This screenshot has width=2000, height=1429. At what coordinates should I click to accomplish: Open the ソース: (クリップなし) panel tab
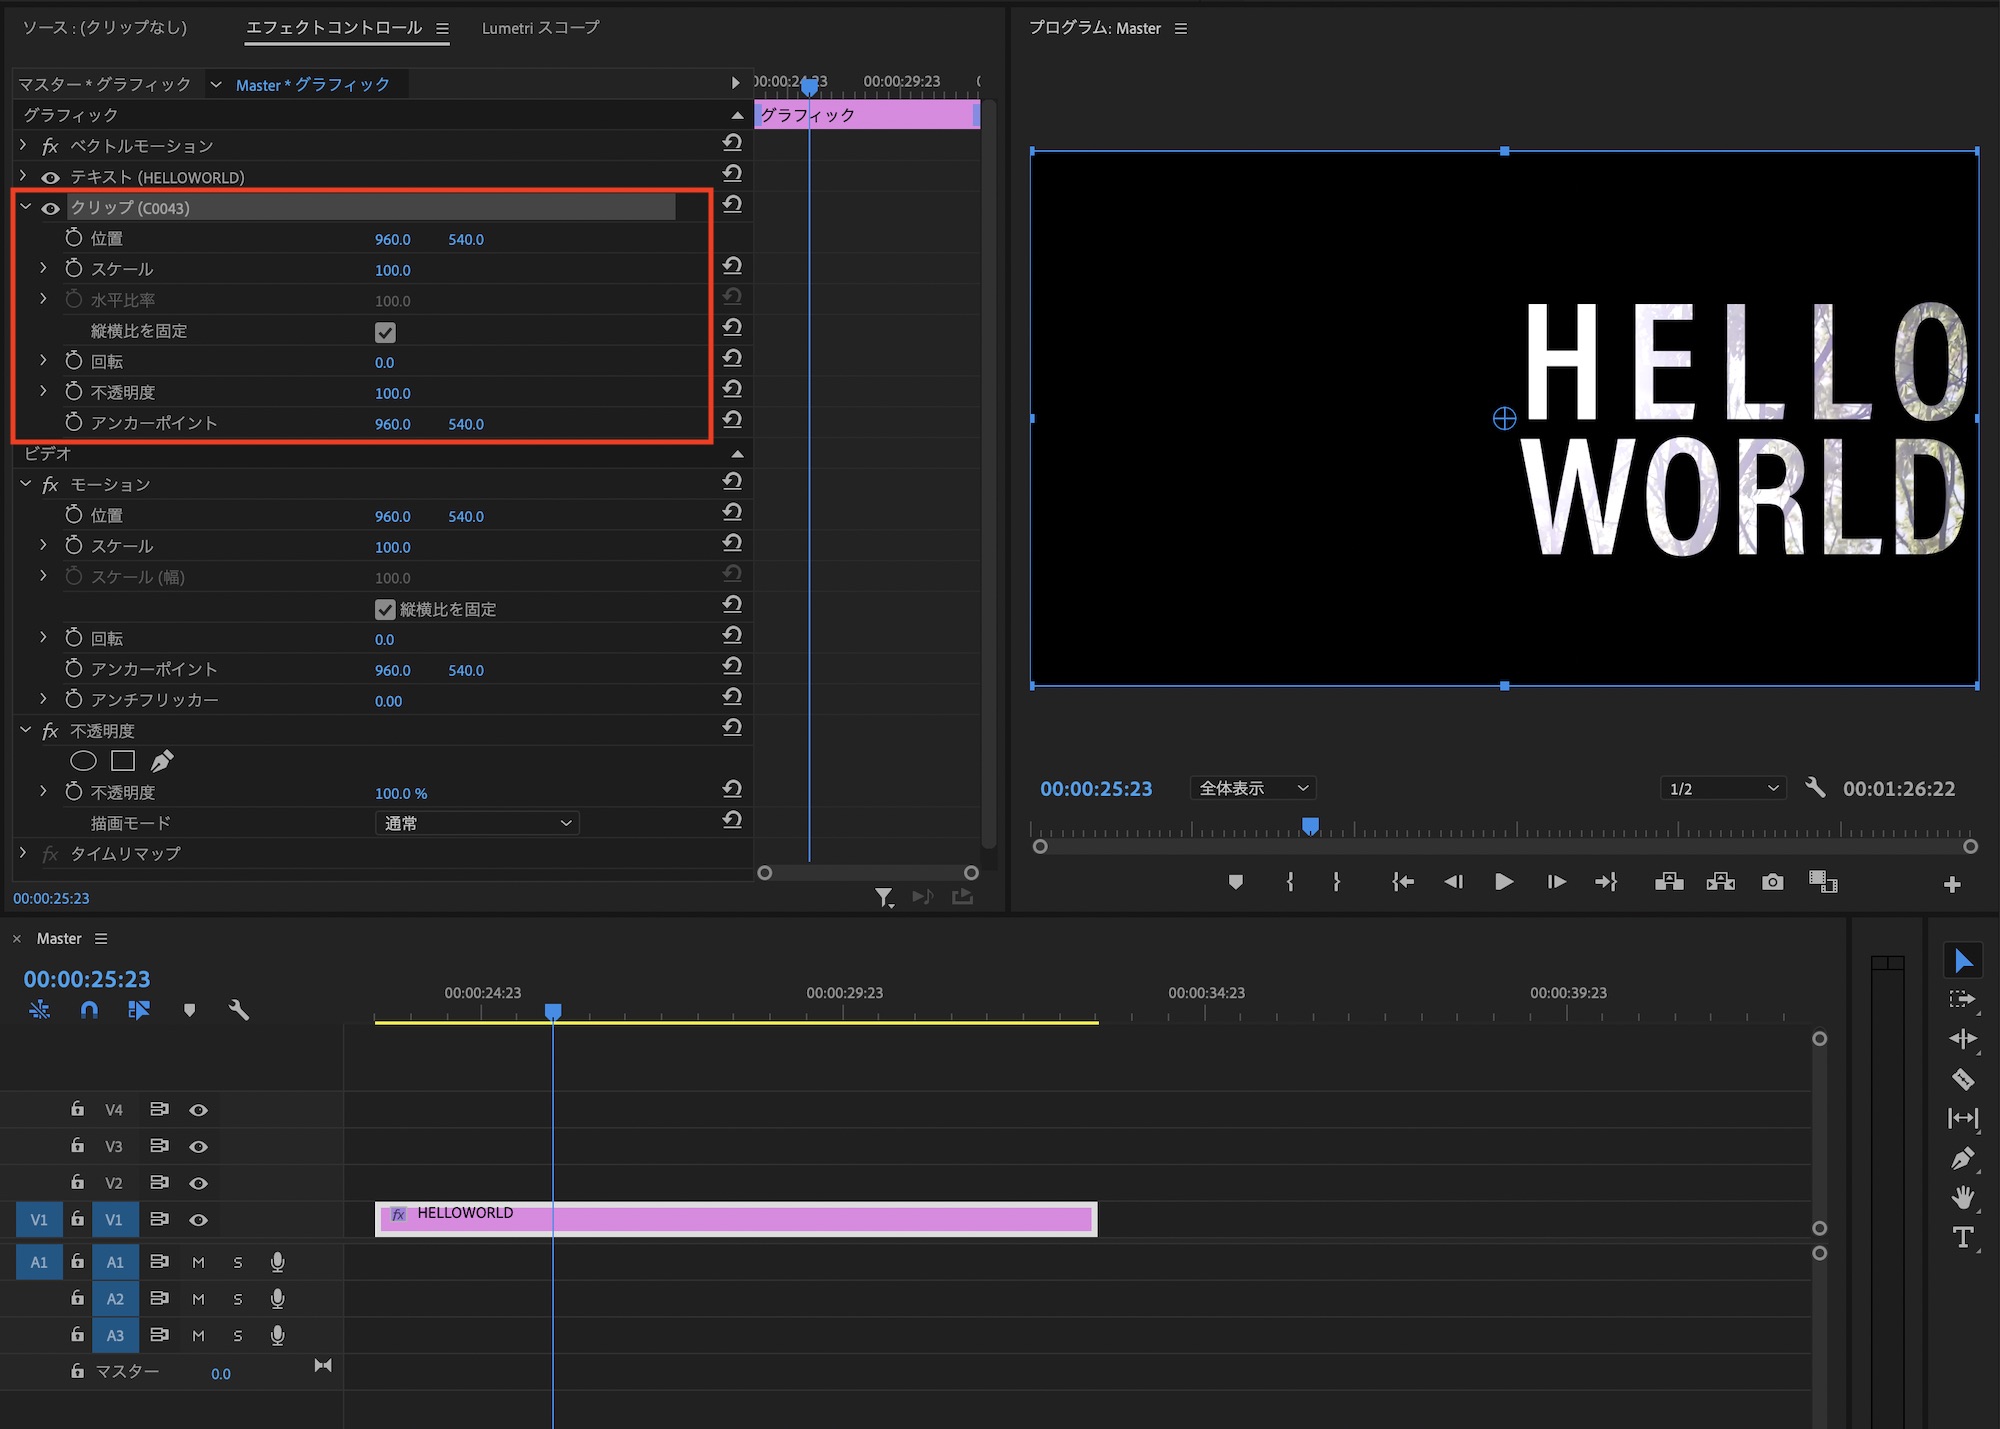pyautogui.click(x=105, y=28)
